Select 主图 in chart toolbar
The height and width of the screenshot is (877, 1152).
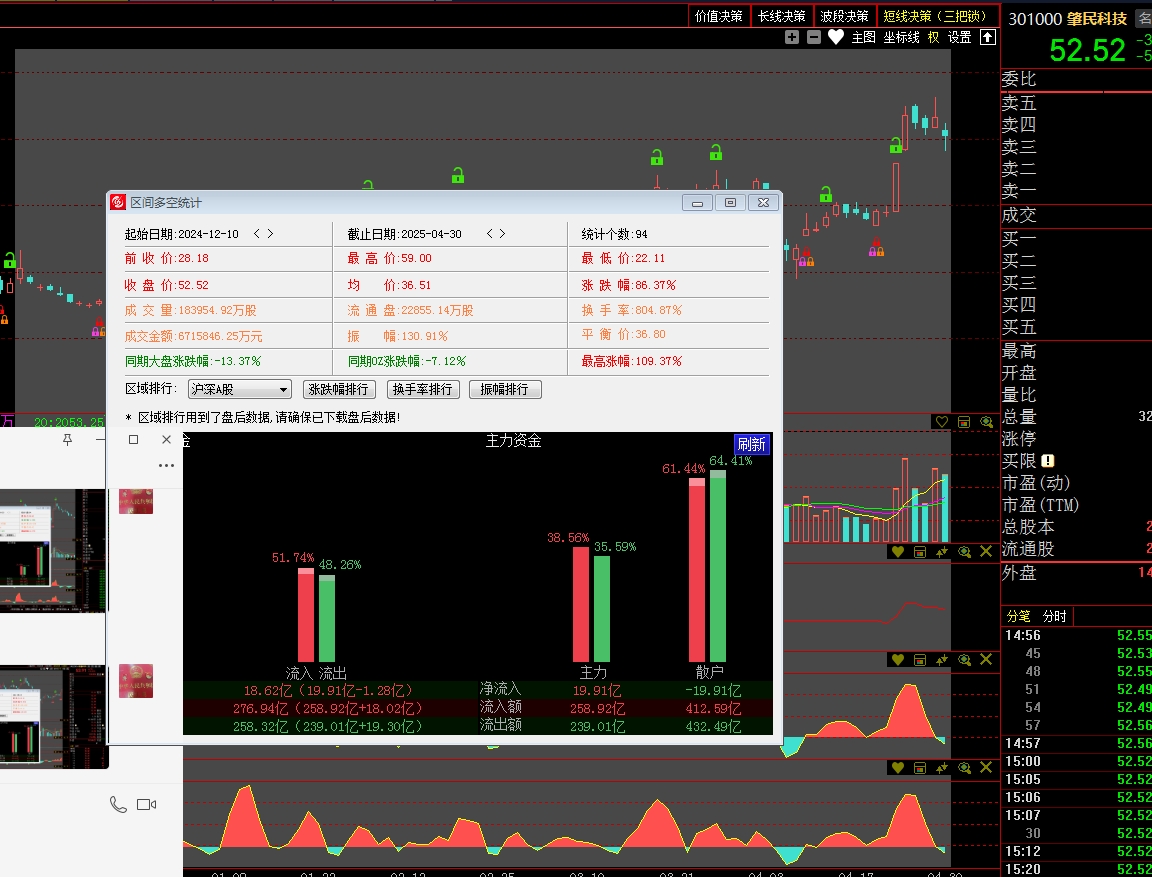863,37
